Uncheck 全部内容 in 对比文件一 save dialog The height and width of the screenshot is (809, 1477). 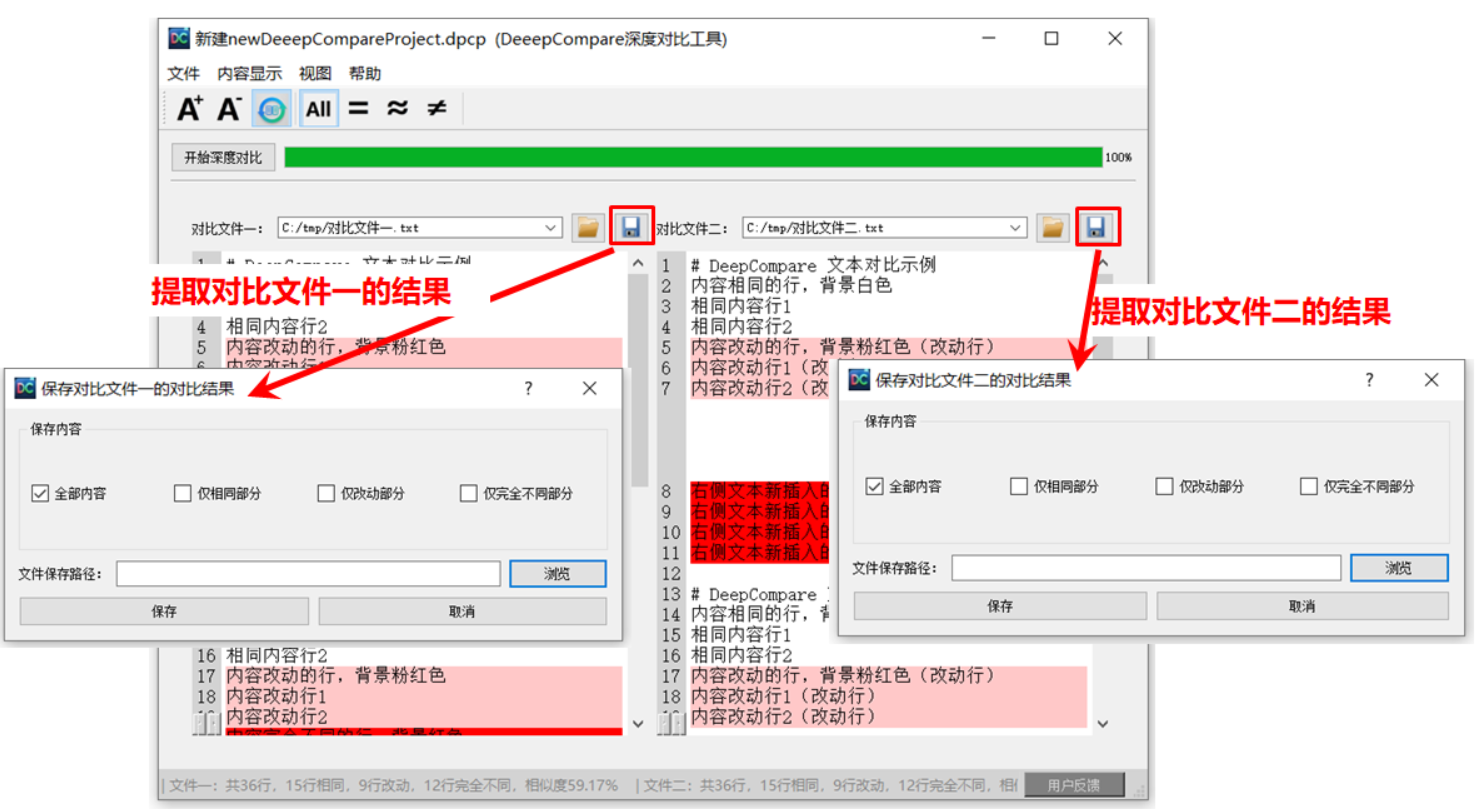pyautogui.click(x=40, y=493)
